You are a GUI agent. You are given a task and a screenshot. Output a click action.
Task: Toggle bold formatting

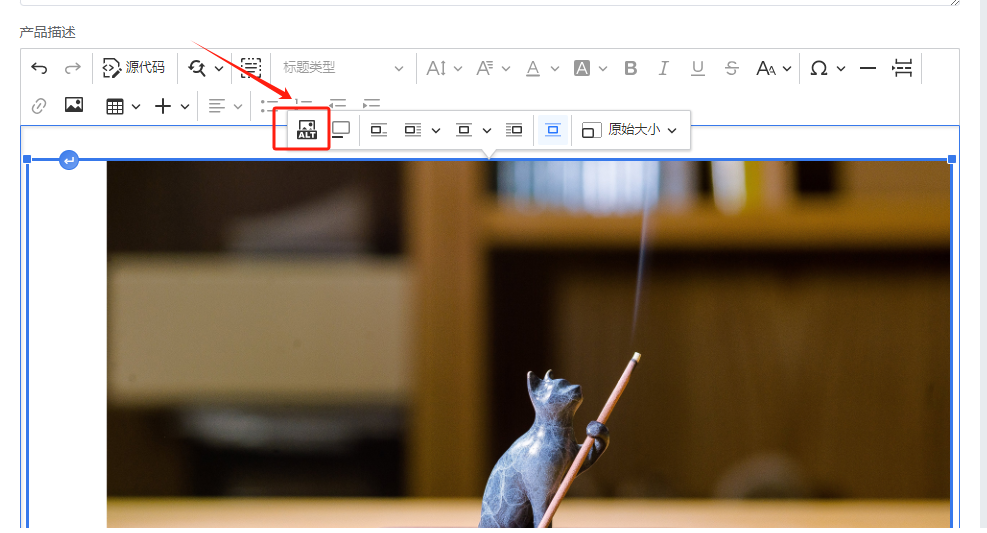(630, 68)
